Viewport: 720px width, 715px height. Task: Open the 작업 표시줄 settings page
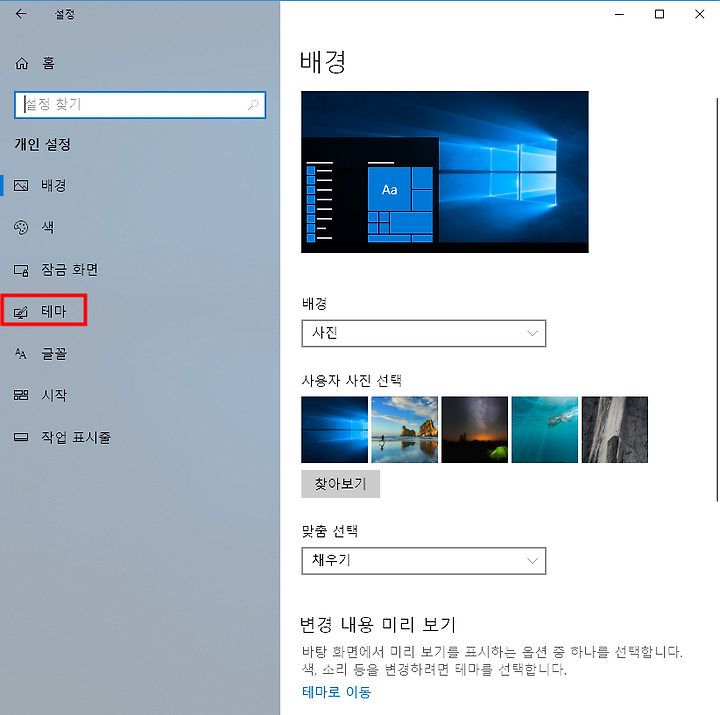[140, 437]
